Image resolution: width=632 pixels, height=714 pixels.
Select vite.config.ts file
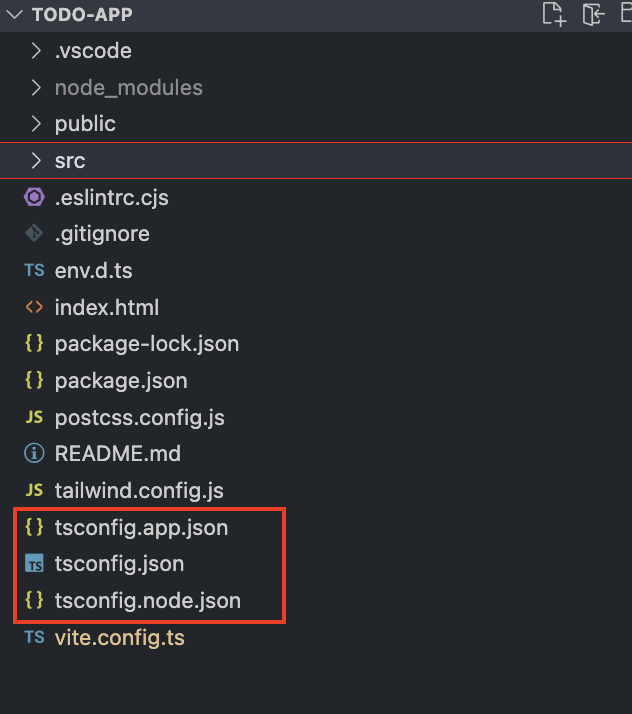point(119,637)
